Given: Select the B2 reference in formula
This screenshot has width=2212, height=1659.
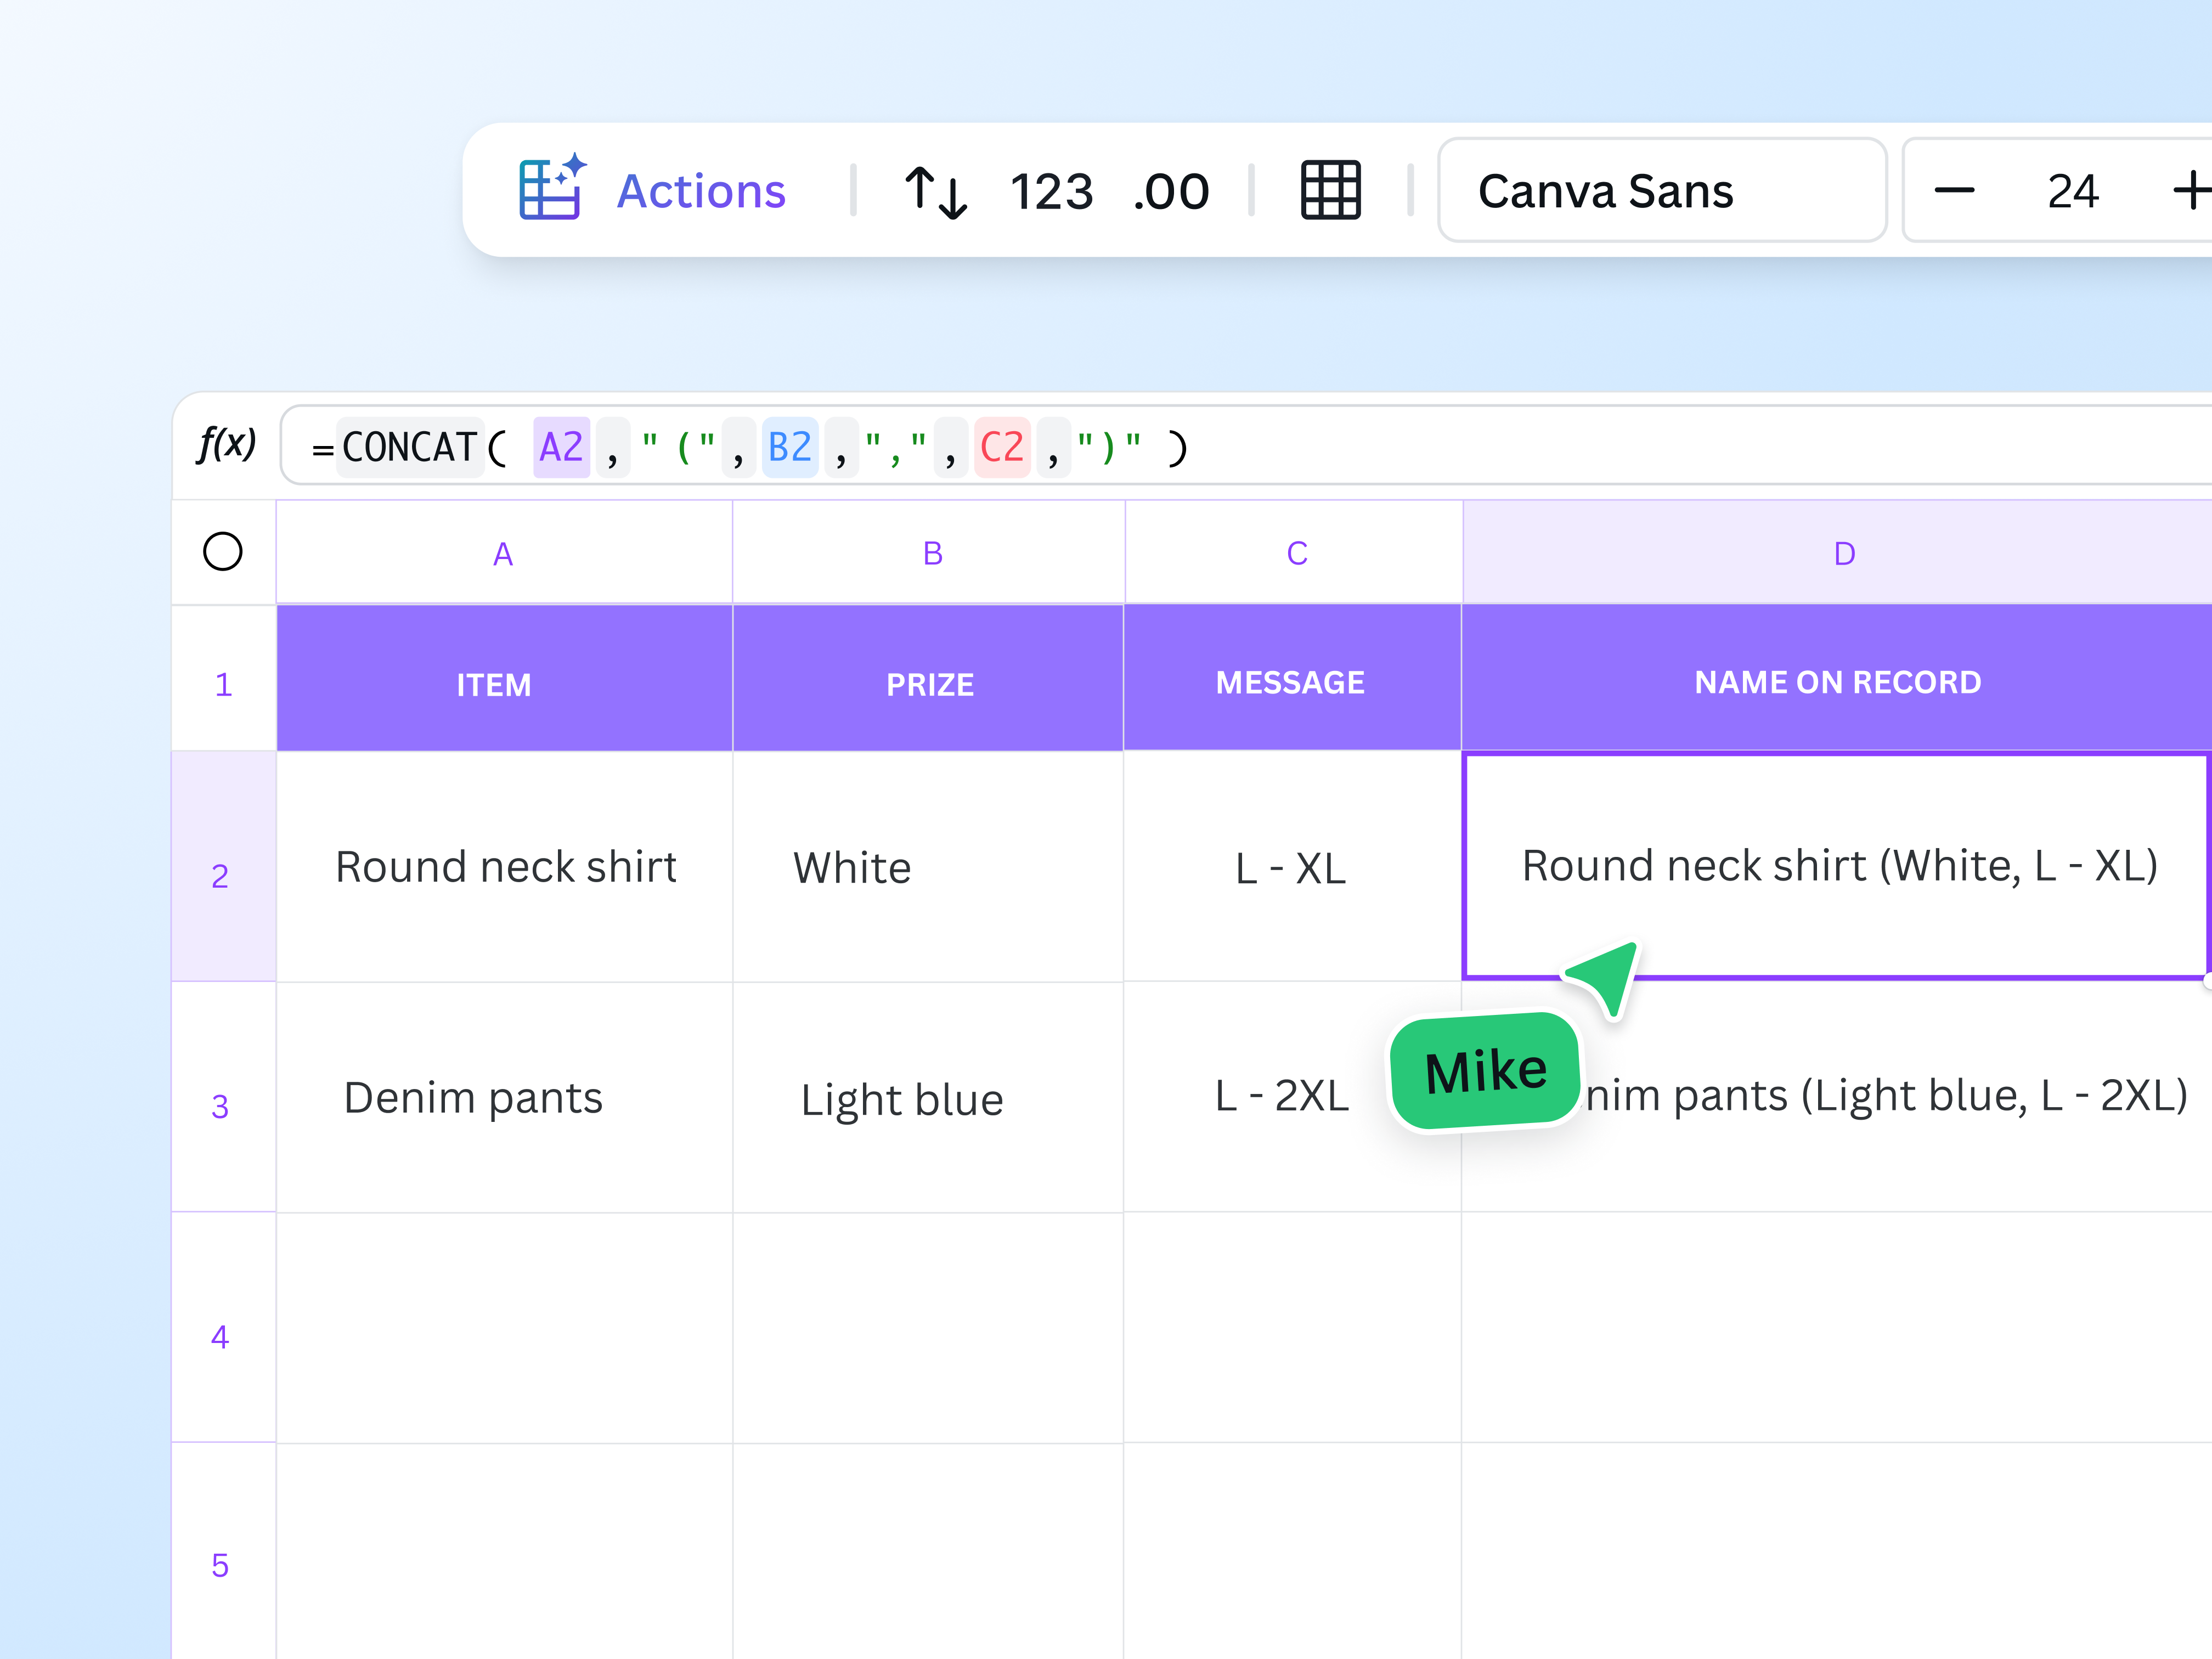Looking at the screenshot, I should point(790,447).
